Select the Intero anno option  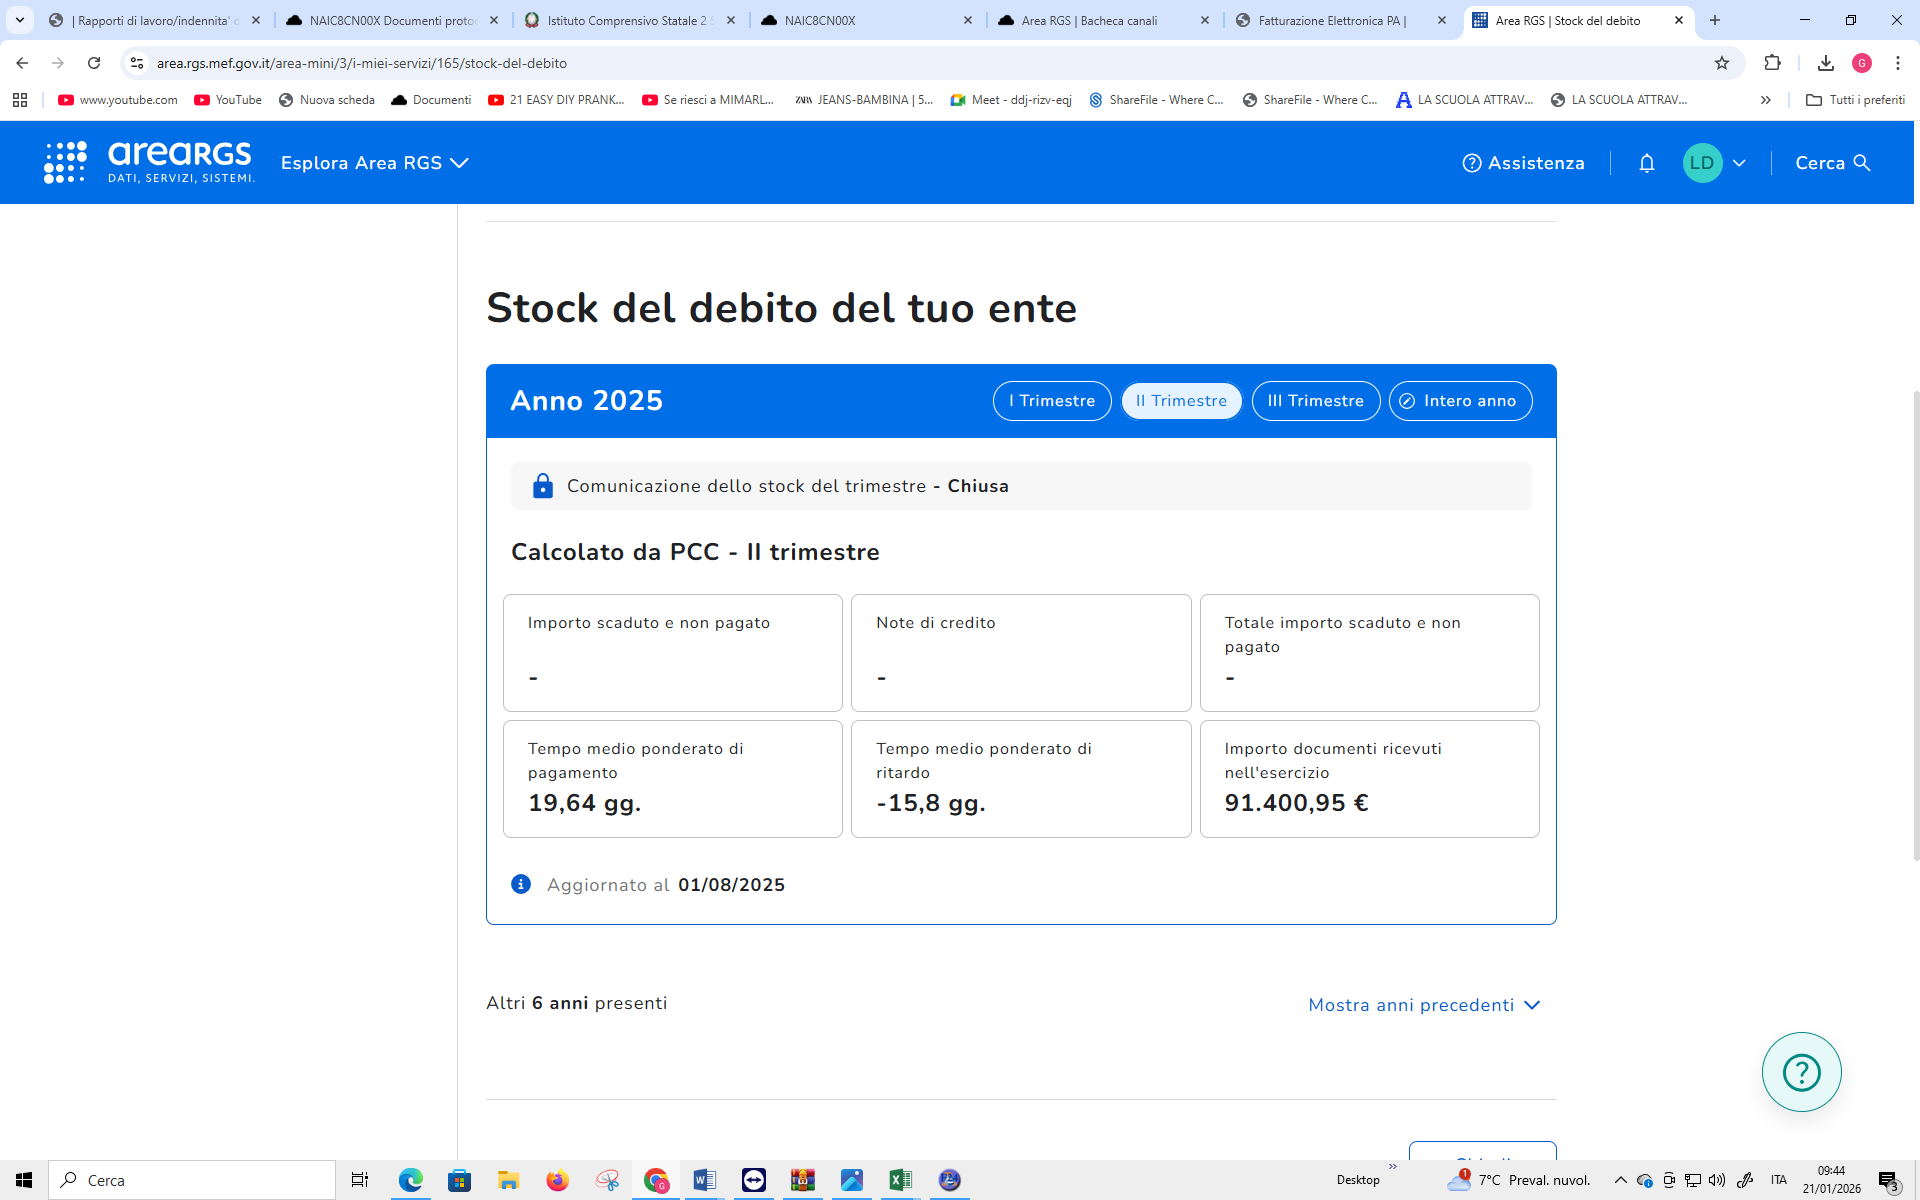click(x=1459, y=401)
